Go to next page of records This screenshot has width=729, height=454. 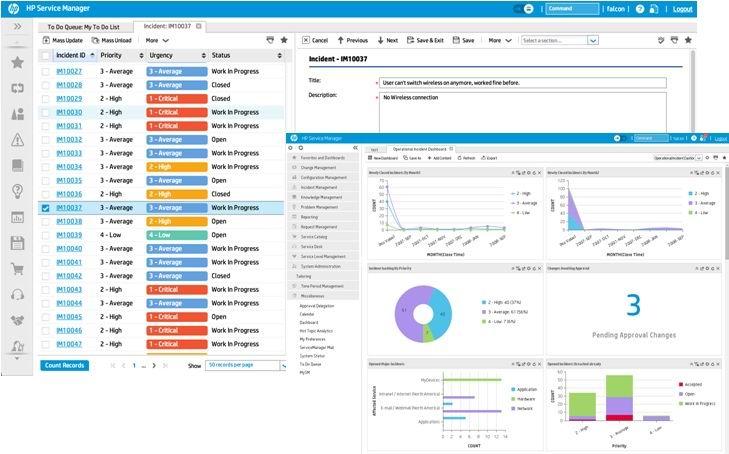(154, 366)
